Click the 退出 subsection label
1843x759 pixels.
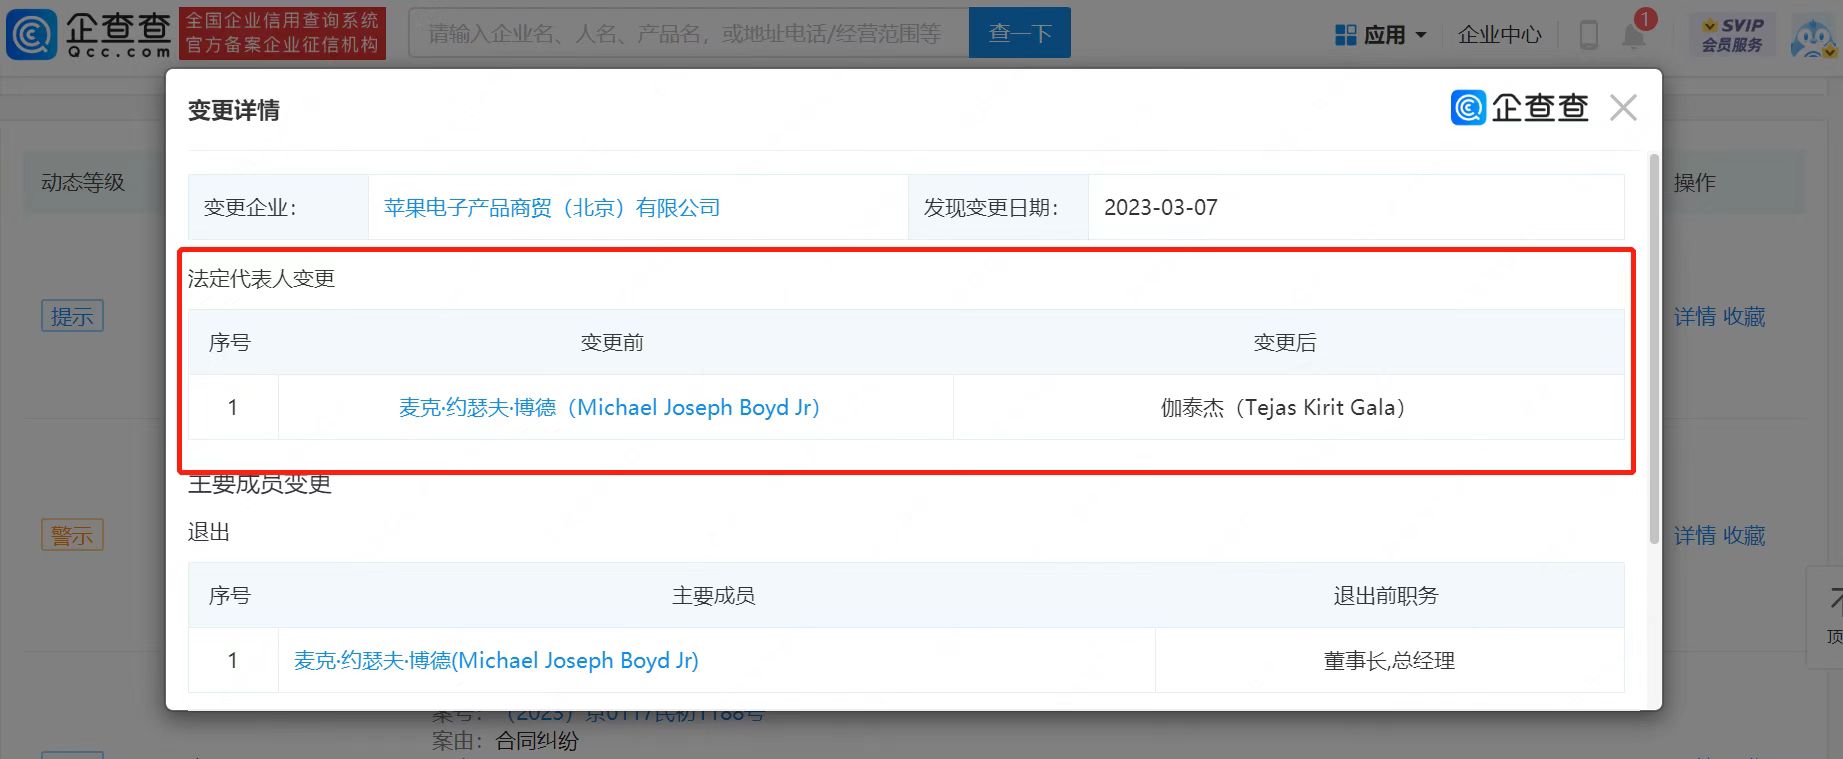[x=209, y=532]
